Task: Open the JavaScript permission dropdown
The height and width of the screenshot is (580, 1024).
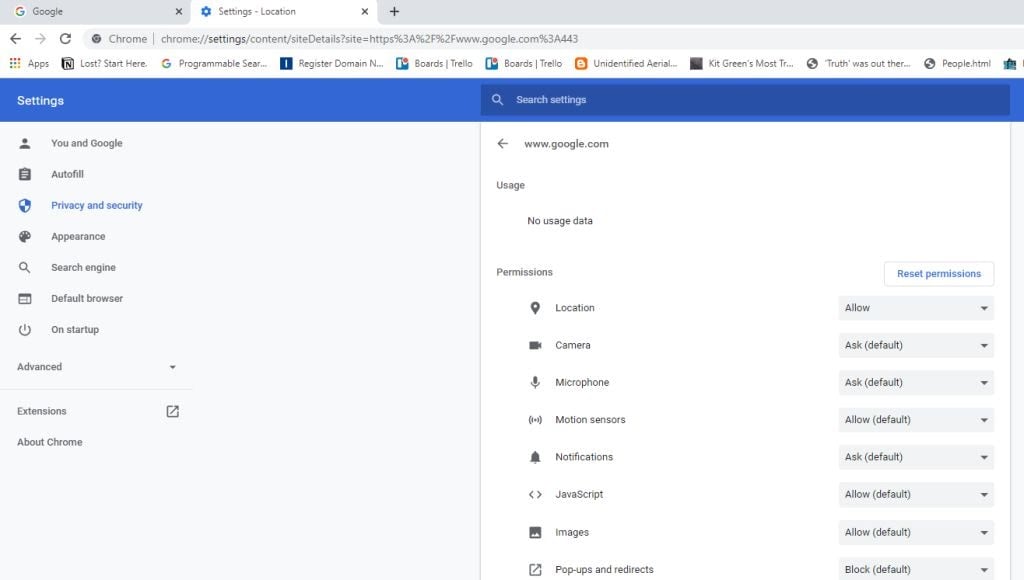Action: tap(916, 494)
